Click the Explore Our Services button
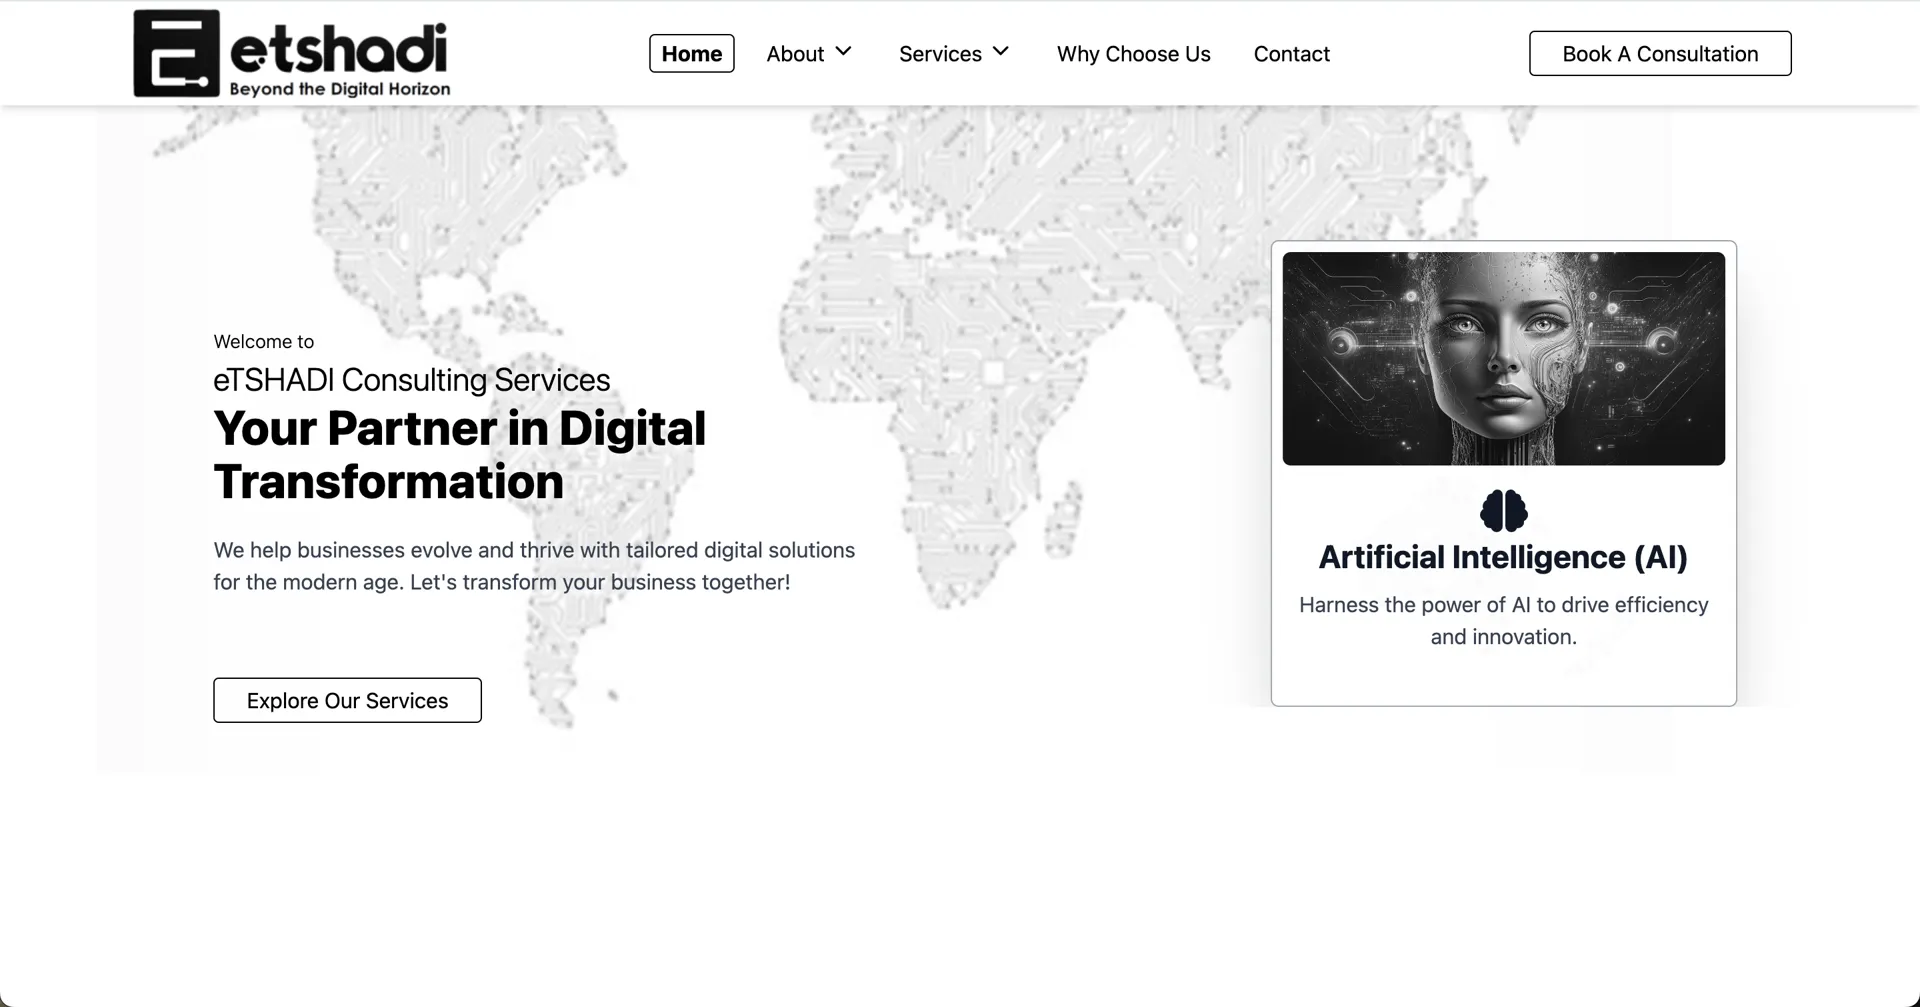 (x=347, y=700)
